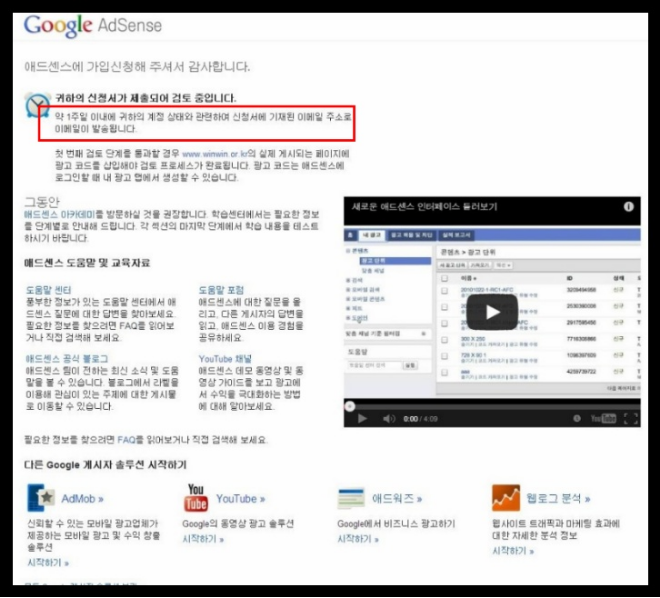Open the 애드워즈 » link
This screenshot has width=660, height=598.
pos(397,499)
